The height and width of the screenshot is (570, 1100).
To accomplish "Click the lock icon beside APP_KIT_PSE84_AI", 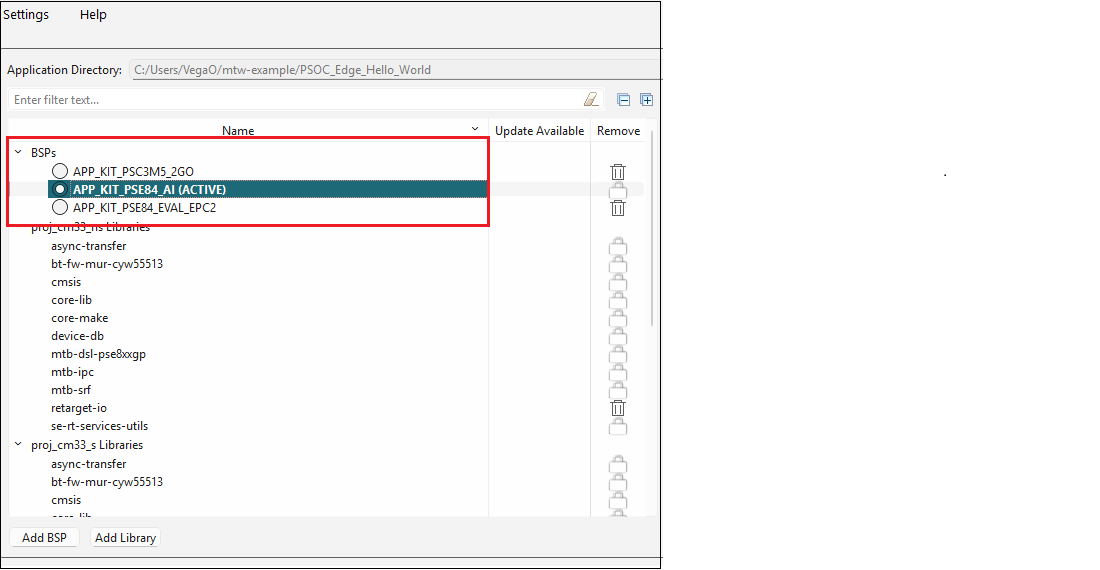I will (618, 190).
